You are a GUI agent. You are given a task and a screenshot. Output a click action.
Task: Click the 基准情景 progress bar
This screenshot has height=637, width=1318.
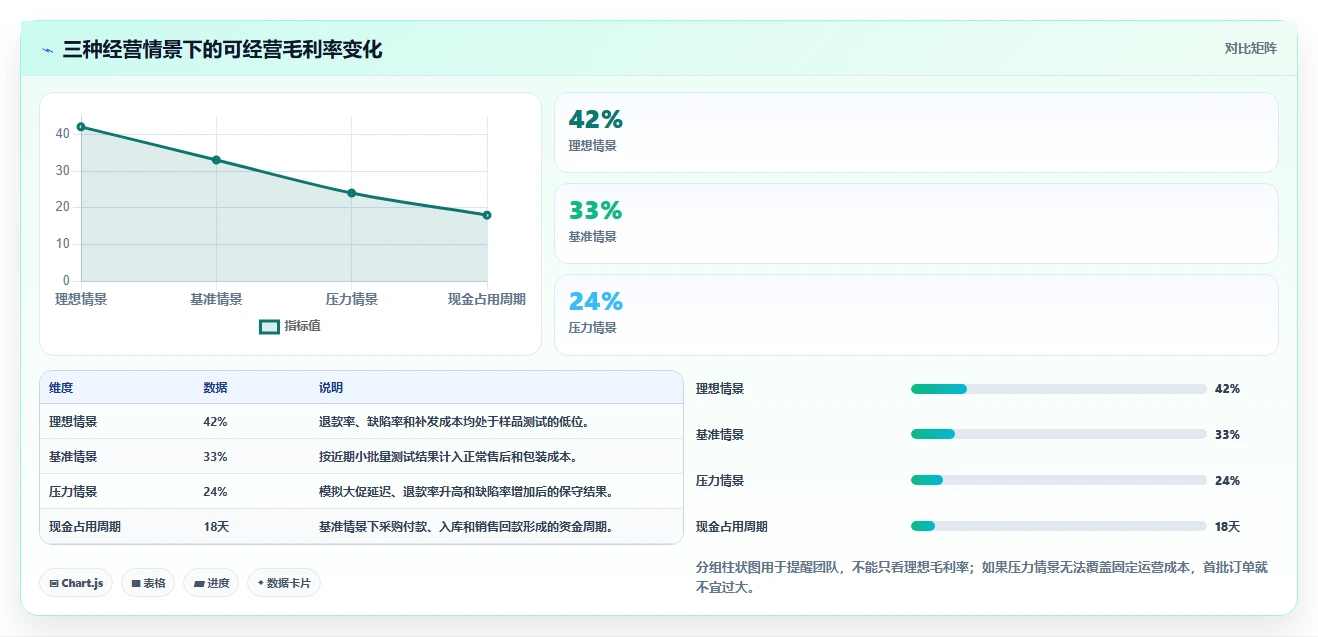(x=1058, y=435)
